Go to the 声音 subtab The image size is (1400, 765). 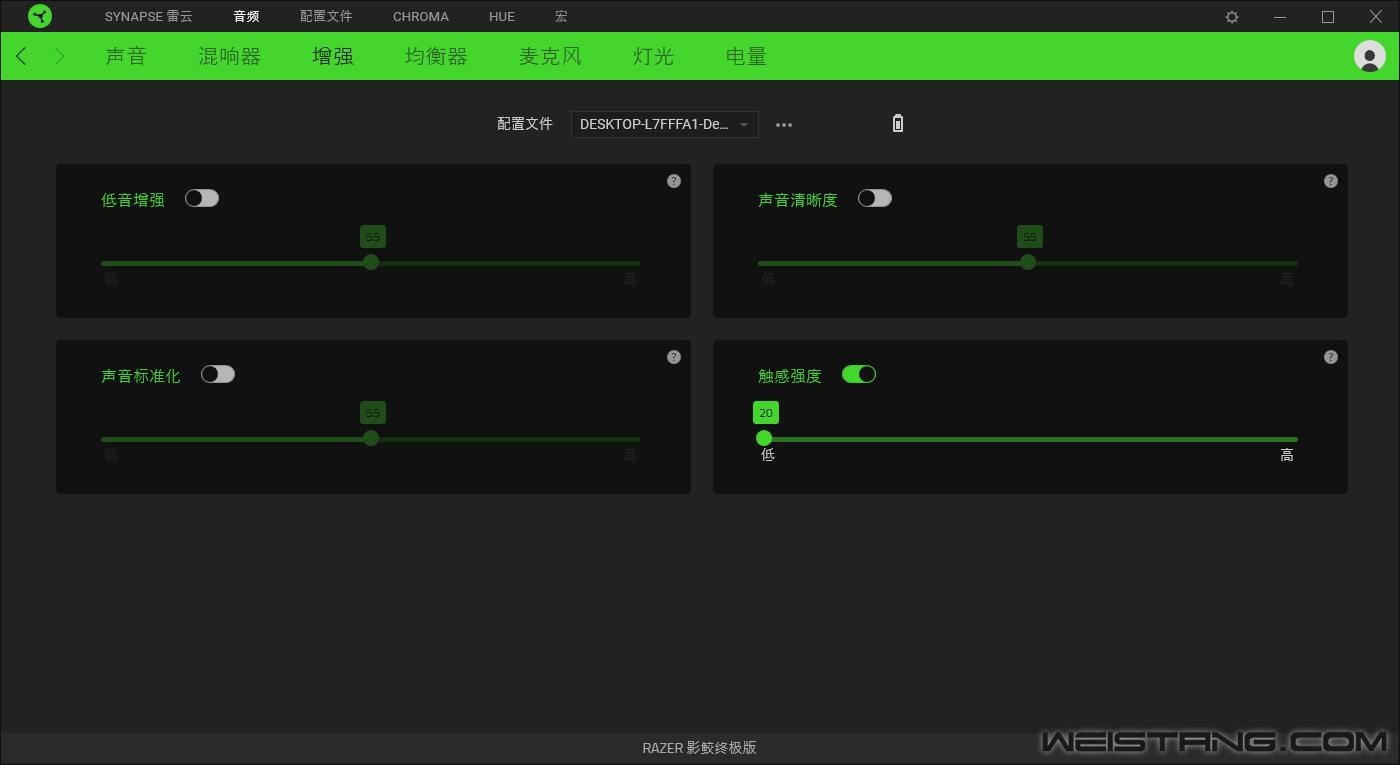126,56
